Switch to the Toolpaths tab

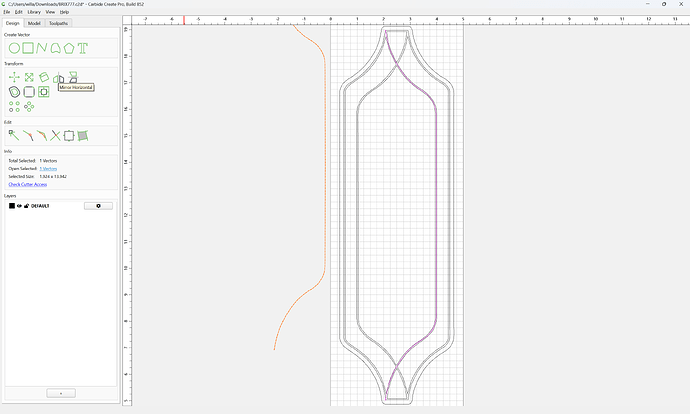pos(59,23)
